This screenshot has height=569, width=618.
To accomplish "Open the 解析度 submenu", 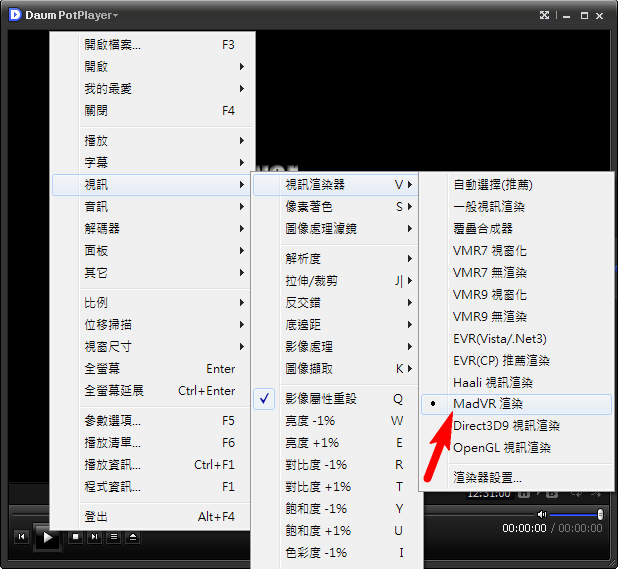I will (335, 259).
